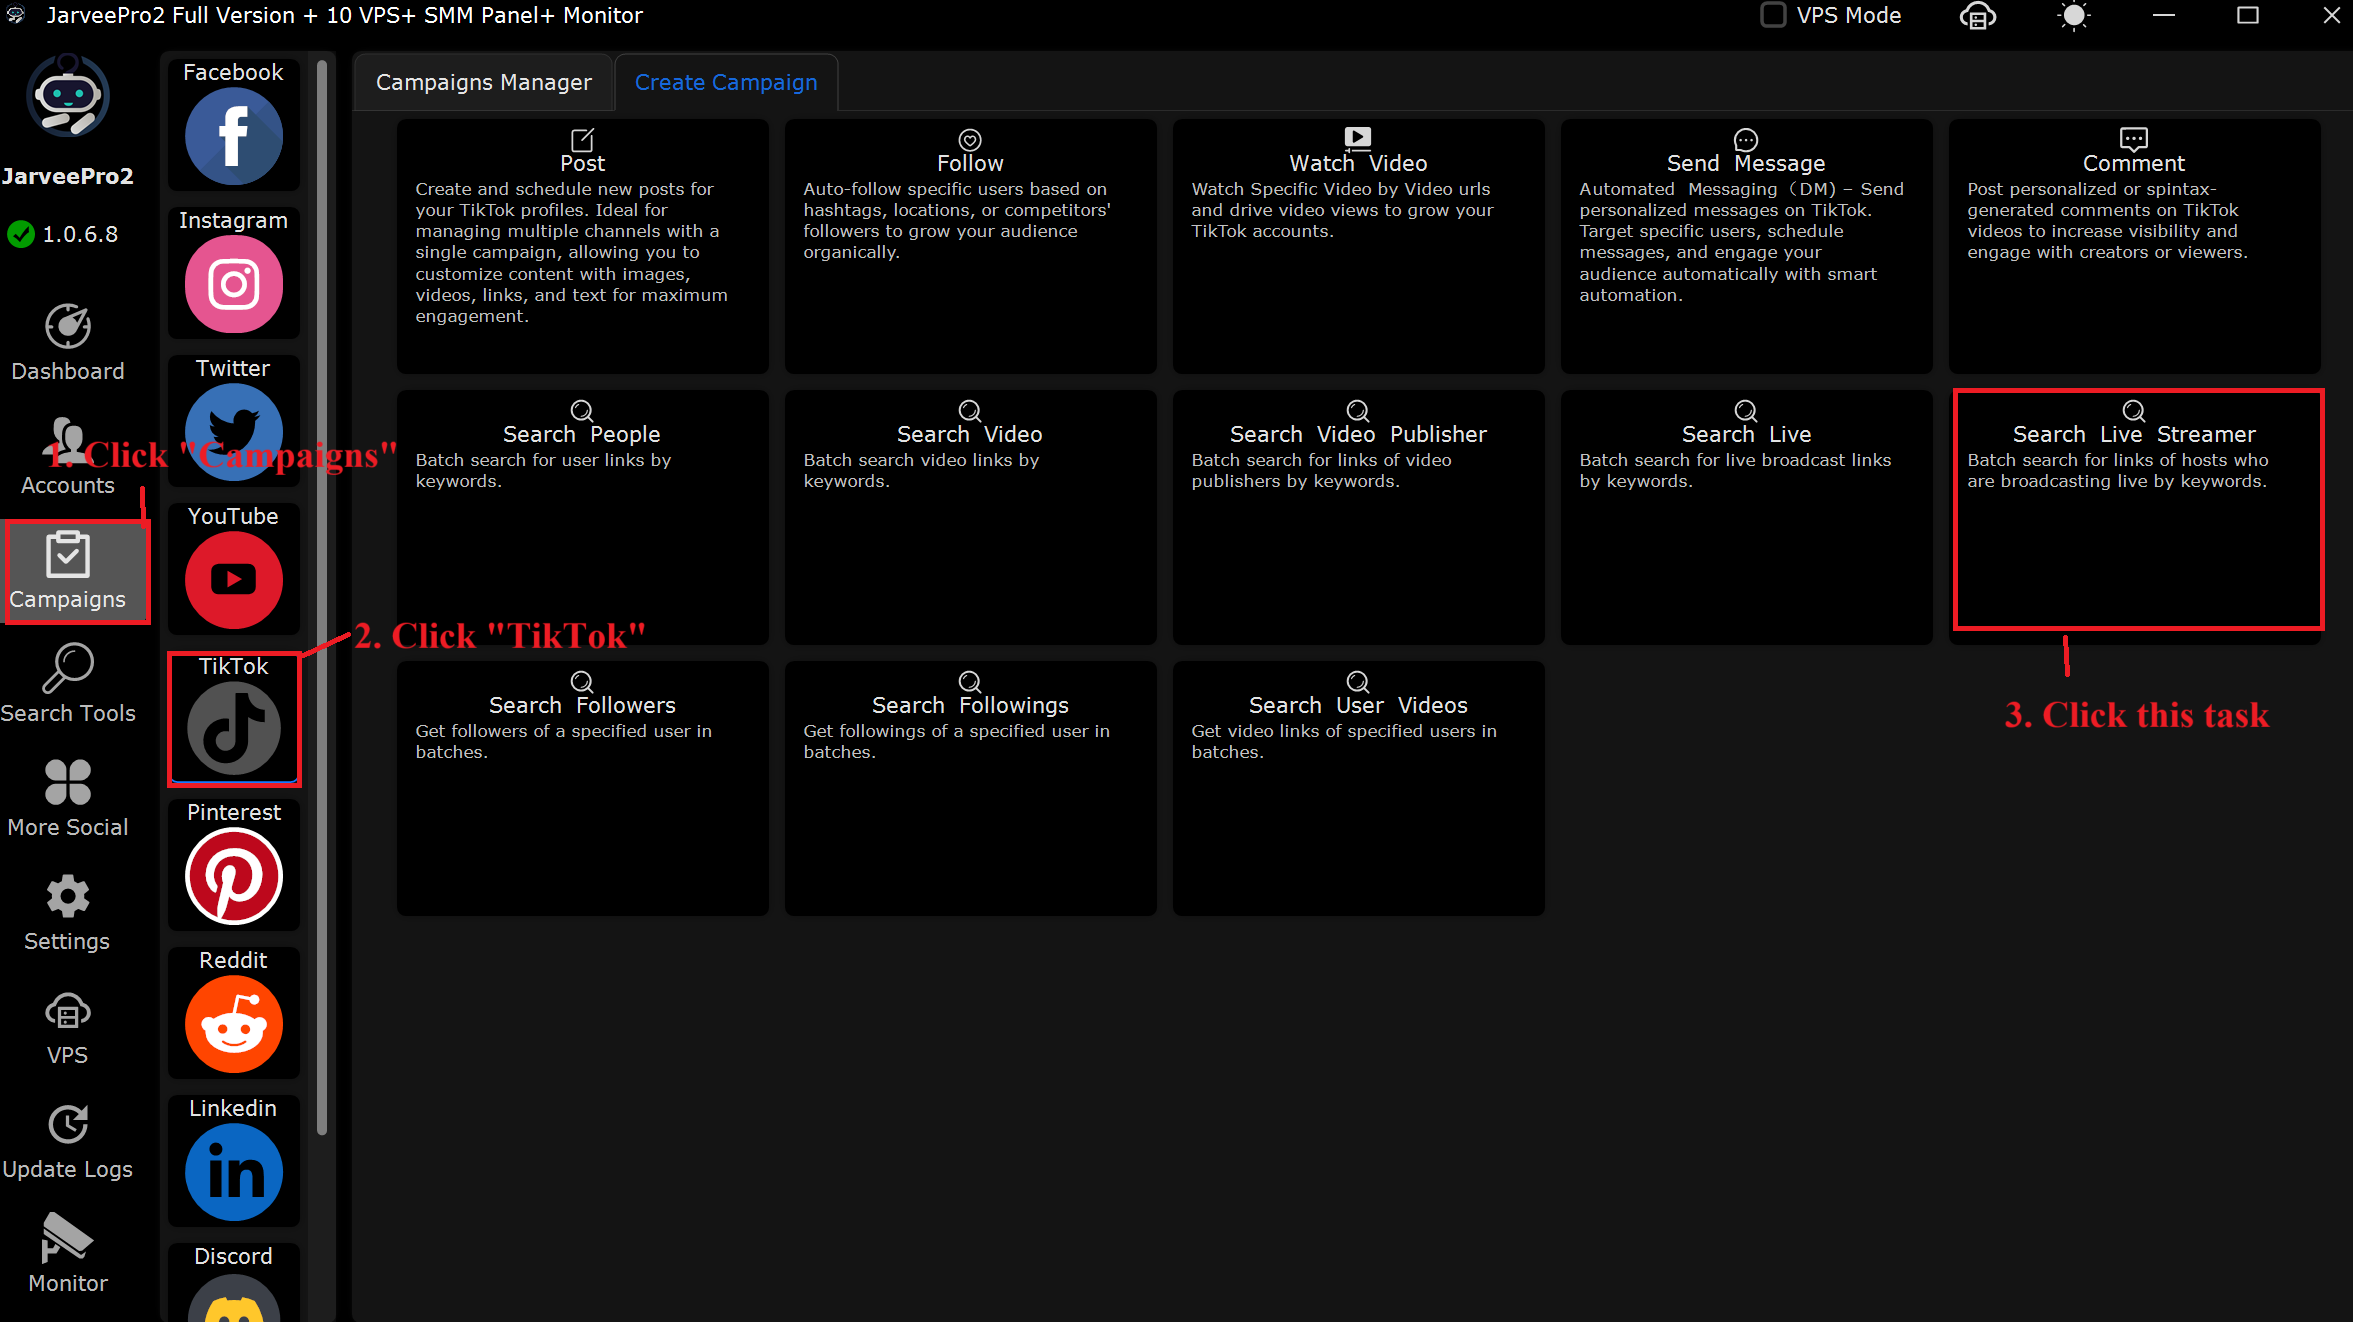Open VPS section in sidebar
The height and width of the screenshot is (1322, 2353).
point(68,1027)
